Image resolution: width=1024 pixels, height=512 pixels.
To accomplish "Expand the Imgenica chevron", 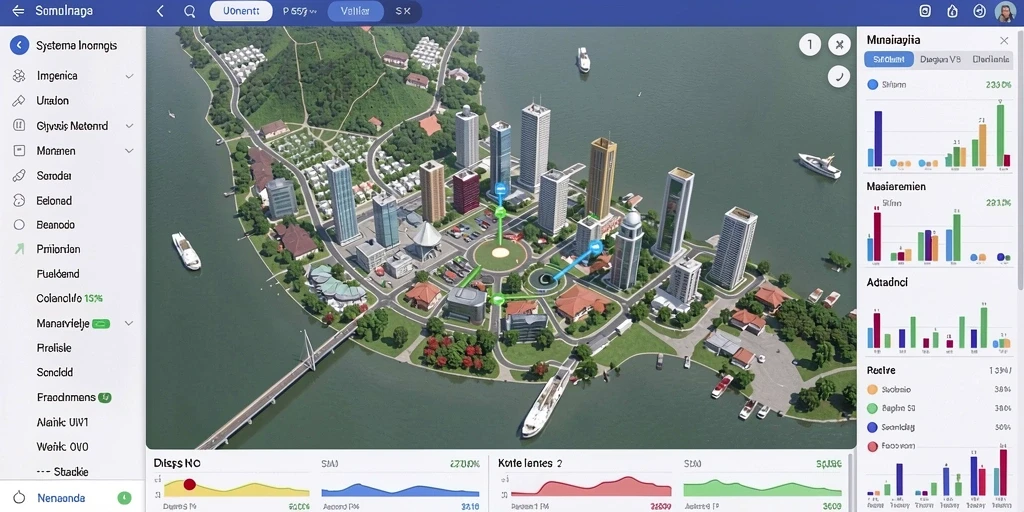I will click(x=129, y=76).
